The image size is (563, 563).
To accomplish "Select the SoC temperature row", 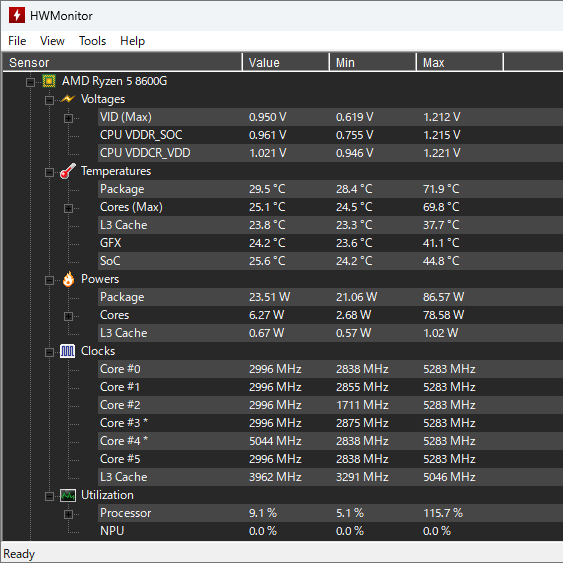I will click(330, 261).
